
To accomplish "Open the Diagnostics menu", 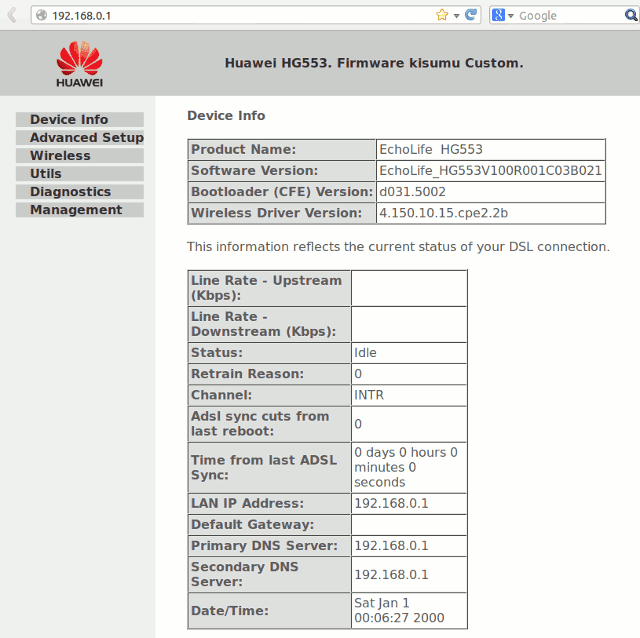I will [x=80, y=191].
